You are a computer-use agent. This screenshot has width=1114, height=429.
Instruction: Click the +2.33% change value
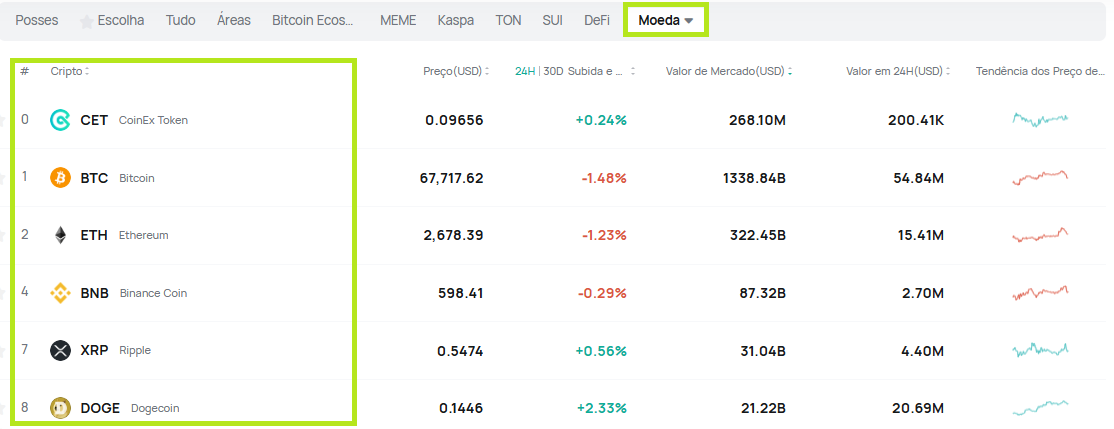point(601,408)
